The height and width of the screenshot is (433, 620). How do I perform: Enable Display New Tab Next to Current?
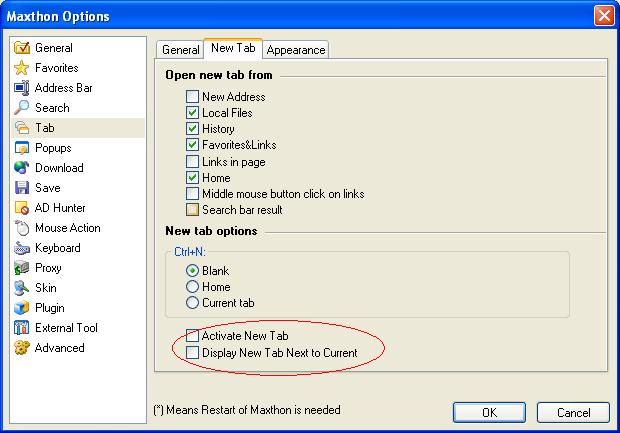[192, 352]
